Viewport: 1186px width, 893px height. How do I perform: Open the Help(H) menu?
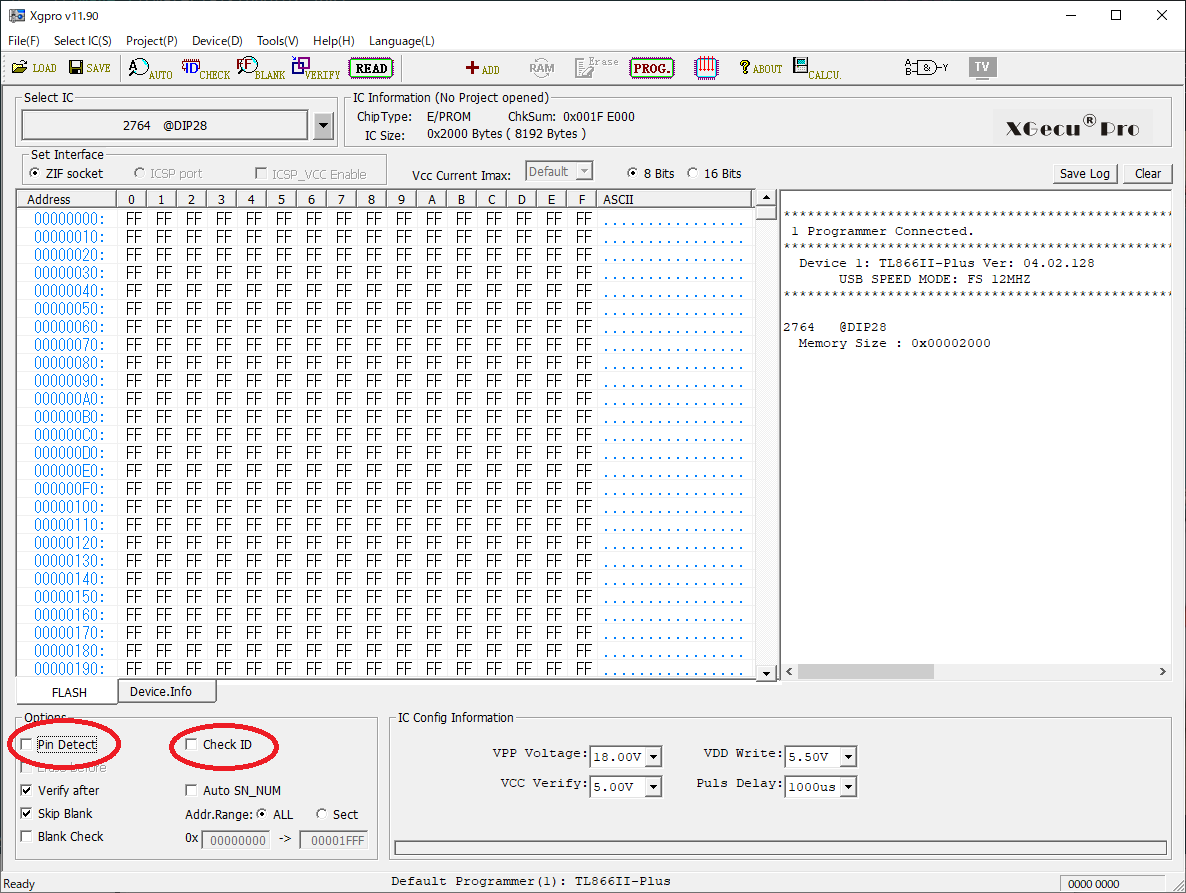[x=334, y=41]
